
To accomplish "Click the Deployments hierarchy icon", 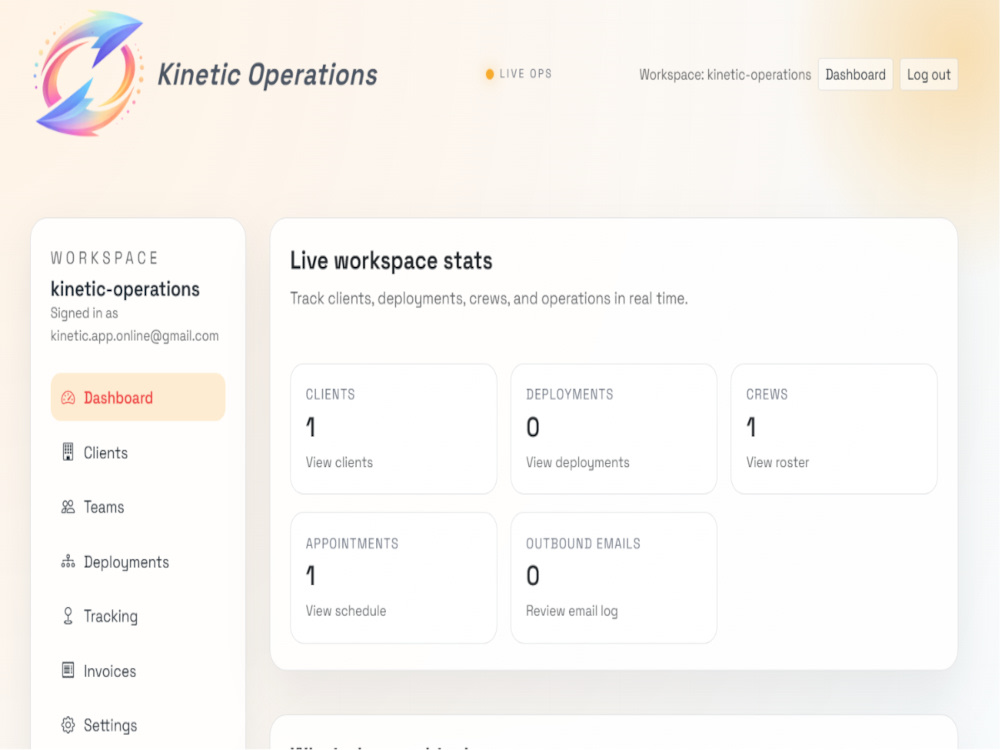I will (x=68, y=562).
